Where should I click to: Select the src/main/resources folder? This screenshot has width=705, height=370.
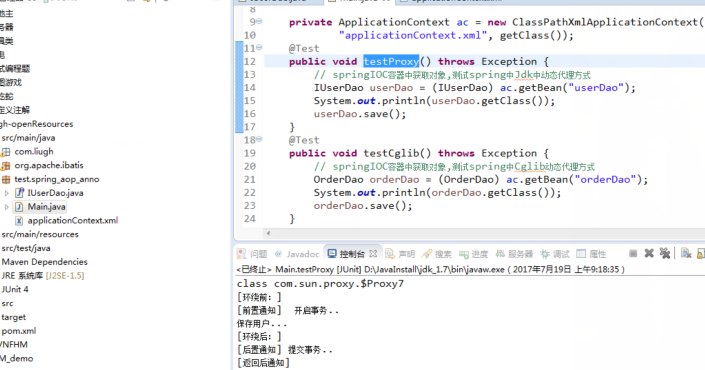[40, 234]
